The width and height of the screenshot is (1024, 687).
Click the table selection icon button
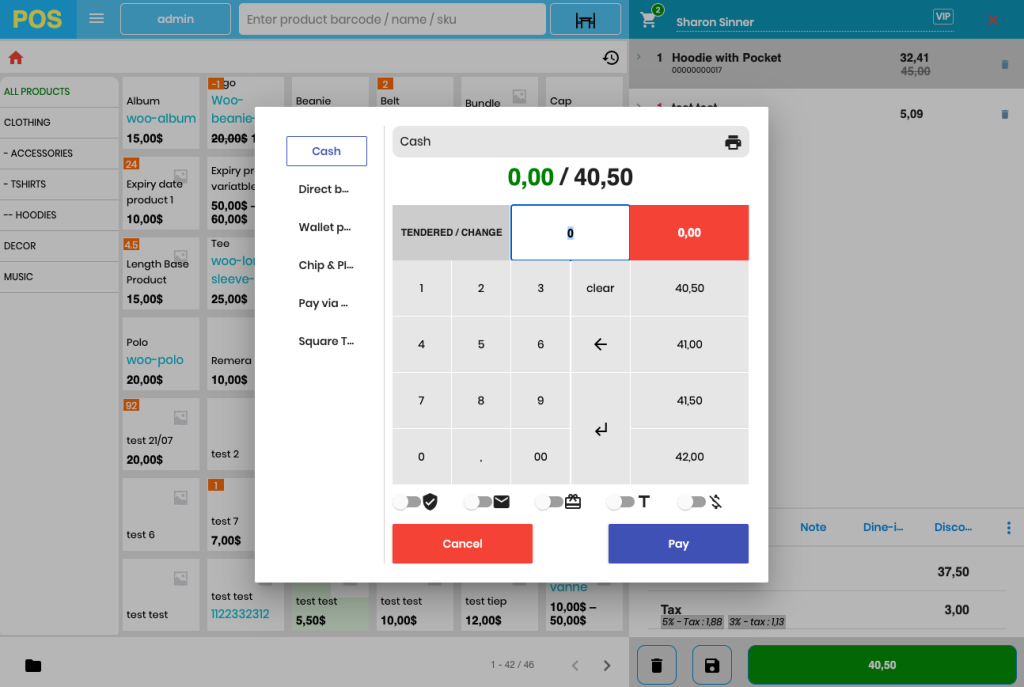point(586,20)
